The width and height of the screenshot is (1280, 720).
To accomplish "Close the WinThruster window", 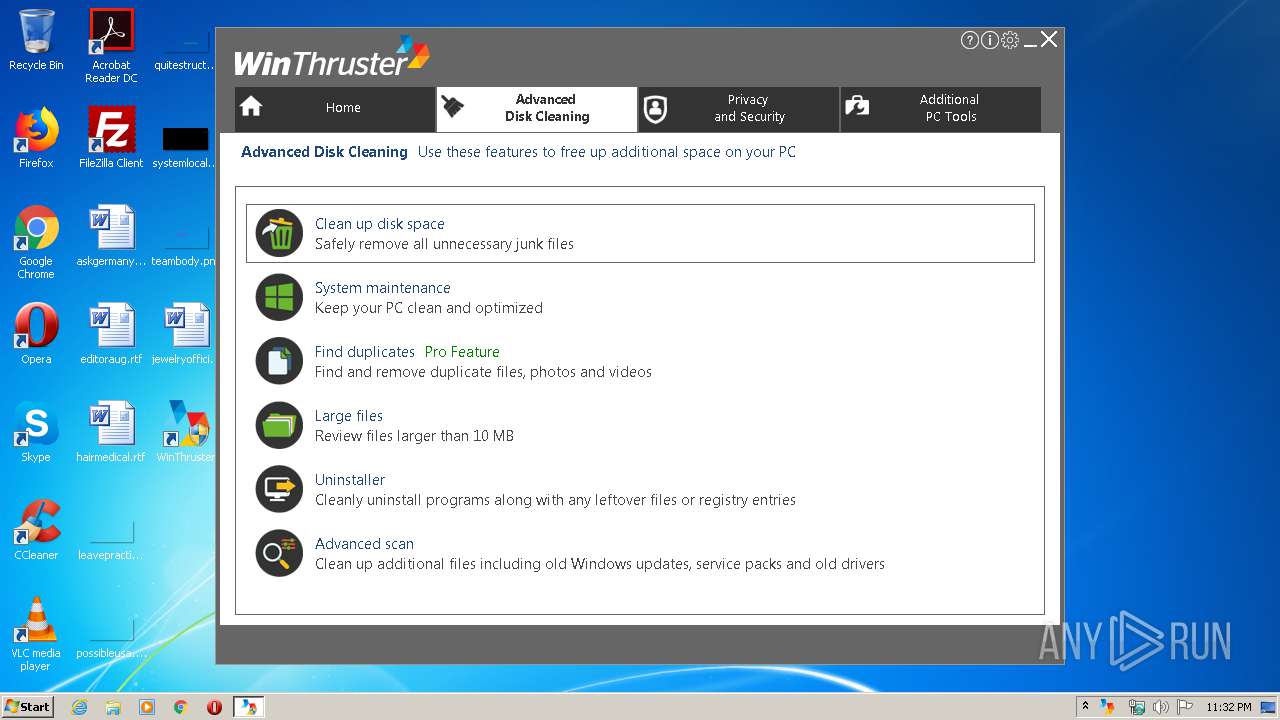I will pyautogui.click(x=1049, y=40).
